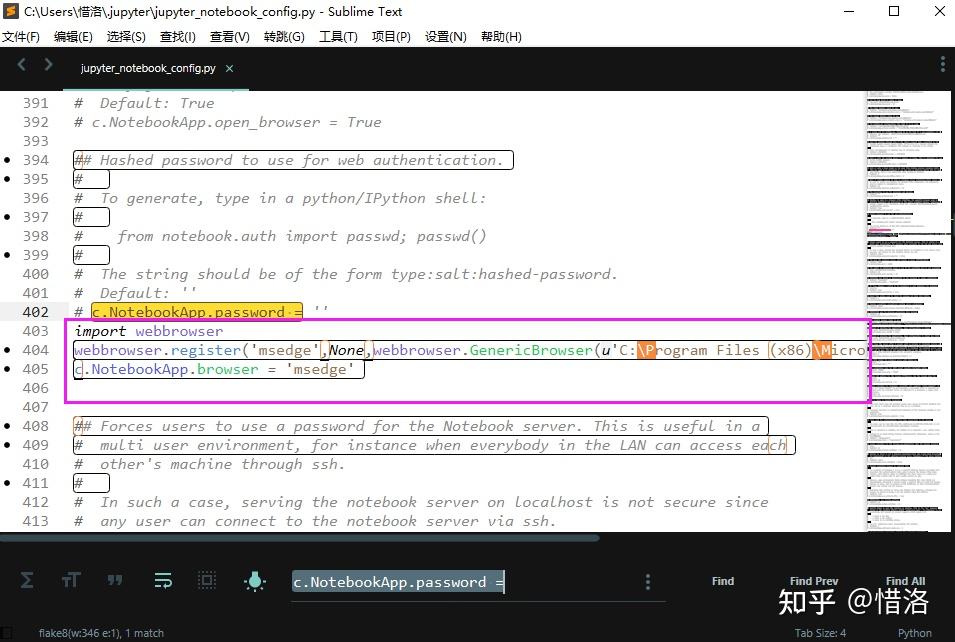Toggle the highlight matches lightbulb

coord(255,580)
